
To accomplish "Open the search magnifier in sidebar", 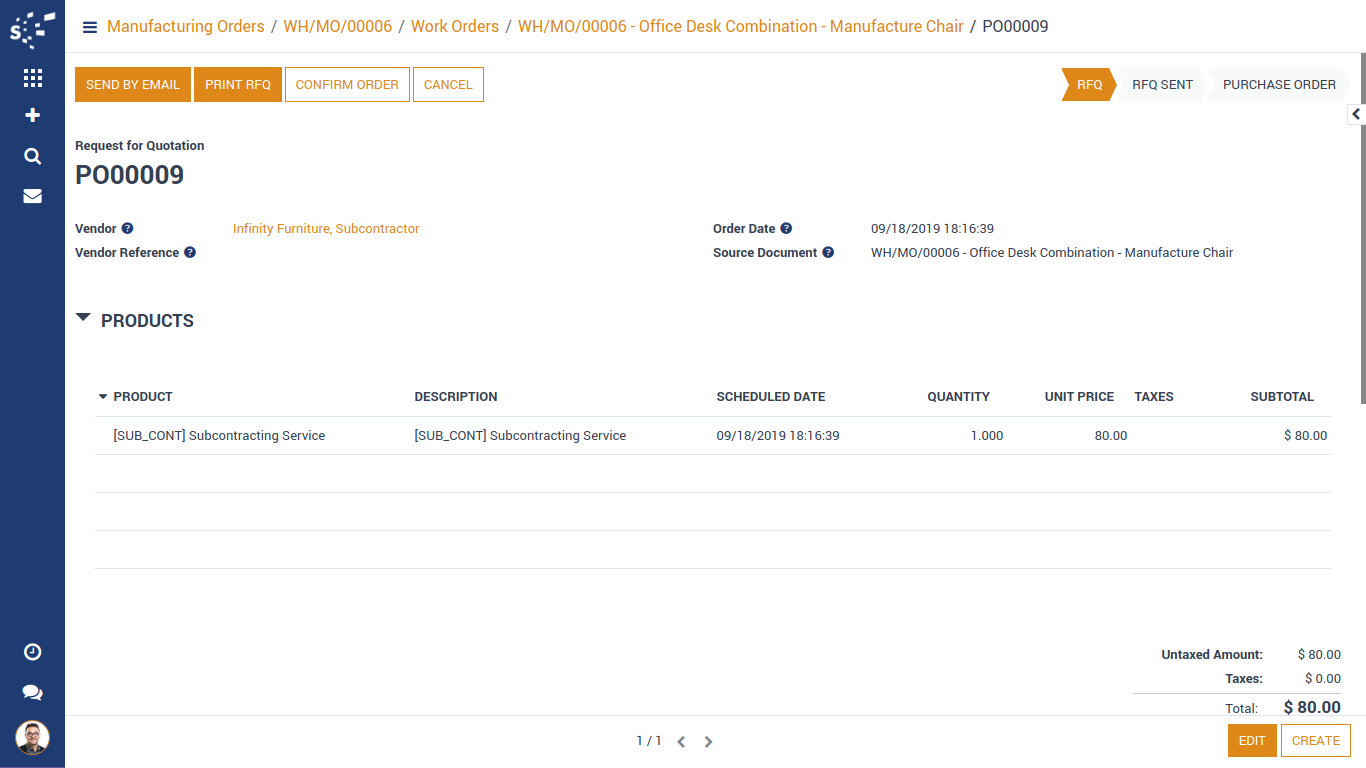I will pos(32,156).
